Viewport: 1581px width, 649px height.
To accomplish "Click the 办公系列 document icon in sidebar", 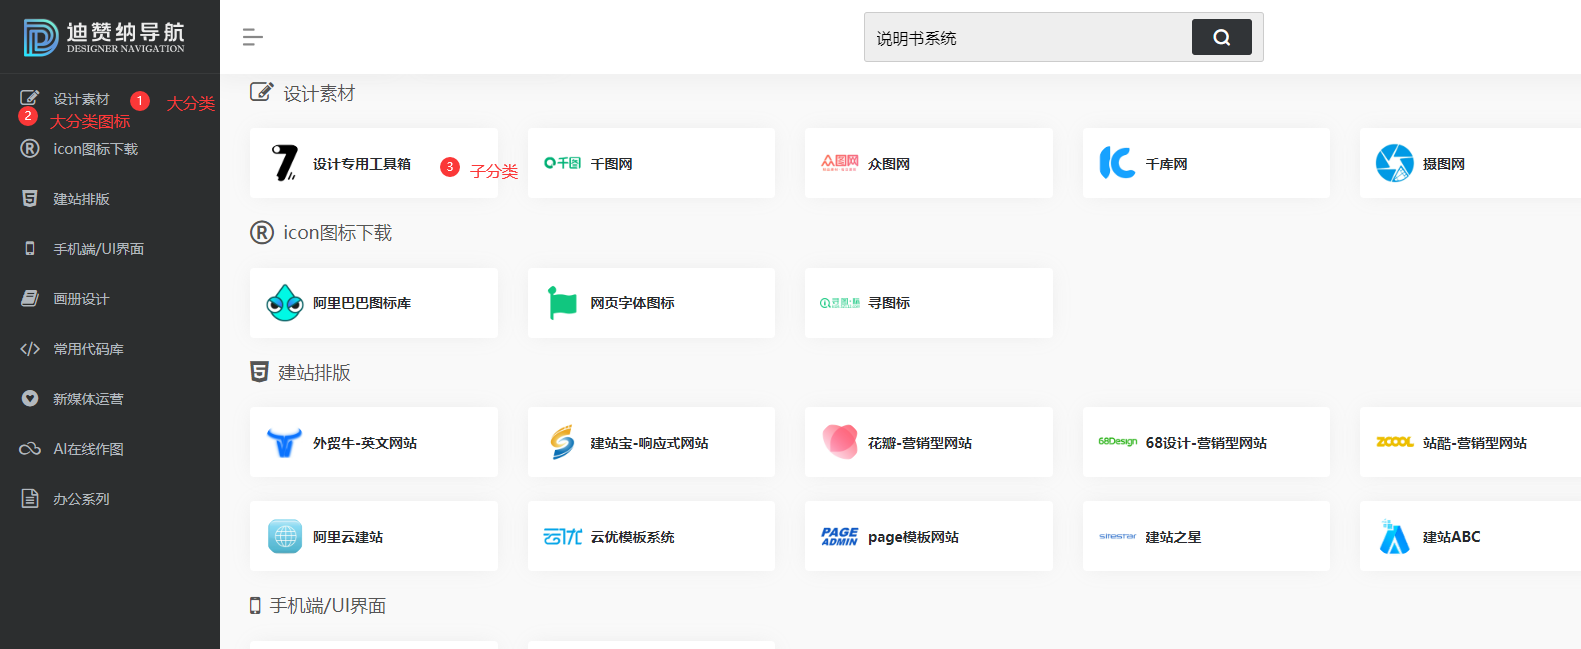I will pos(30,499).
